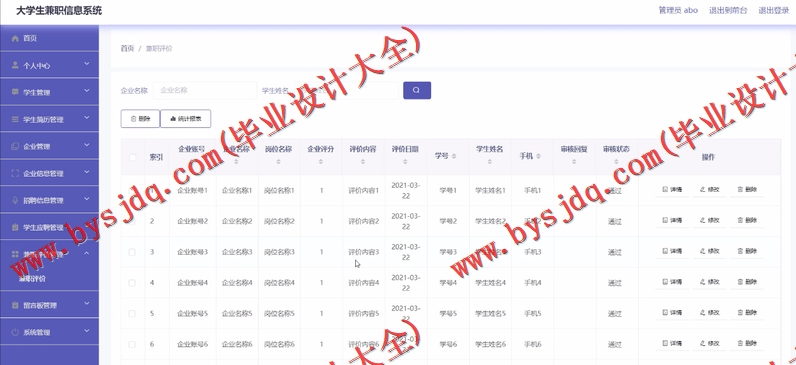Click 修改 for row 企业账号2
Image resolution: width=796 pixels, height=365 pixels.
710,220
